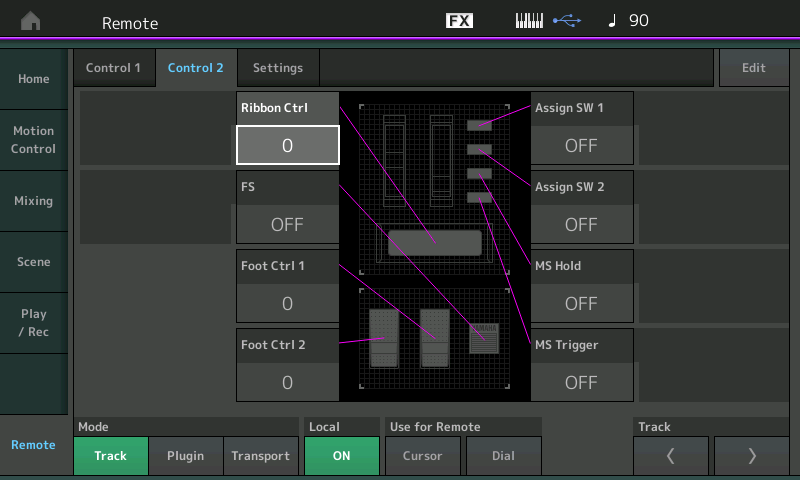Toggle the MS Hold OFF value
This screenshot has width=800, height=480.
click(x=581, y=303)
